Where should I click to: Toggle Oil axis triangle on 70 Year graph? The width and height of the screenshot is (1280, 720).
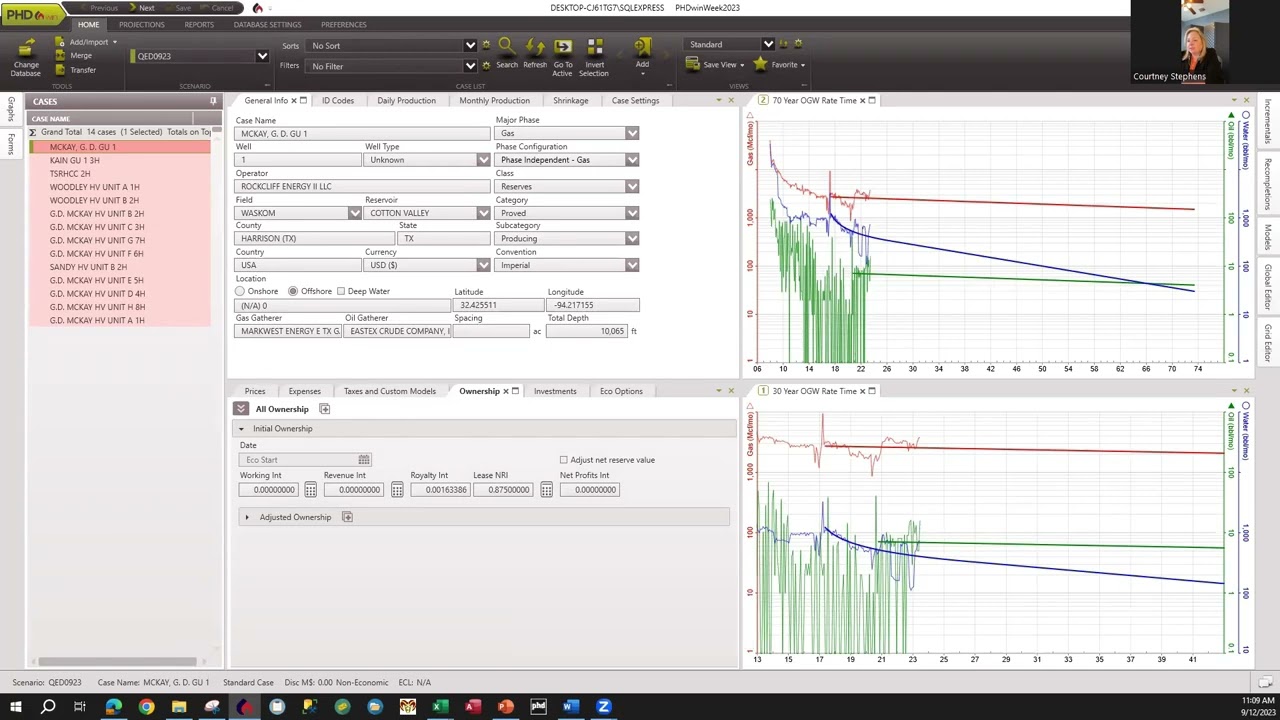1231,117
